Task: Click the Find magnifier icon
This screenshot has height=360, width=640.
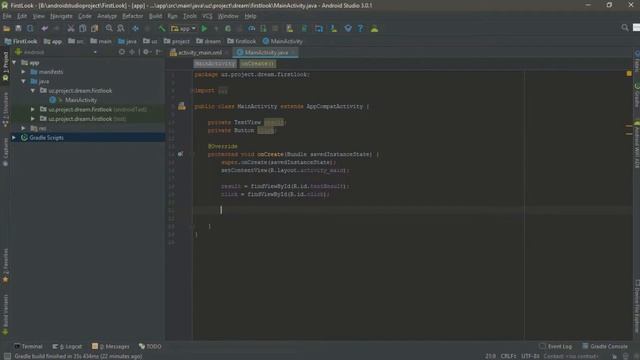Action: [x=109, y=29]
